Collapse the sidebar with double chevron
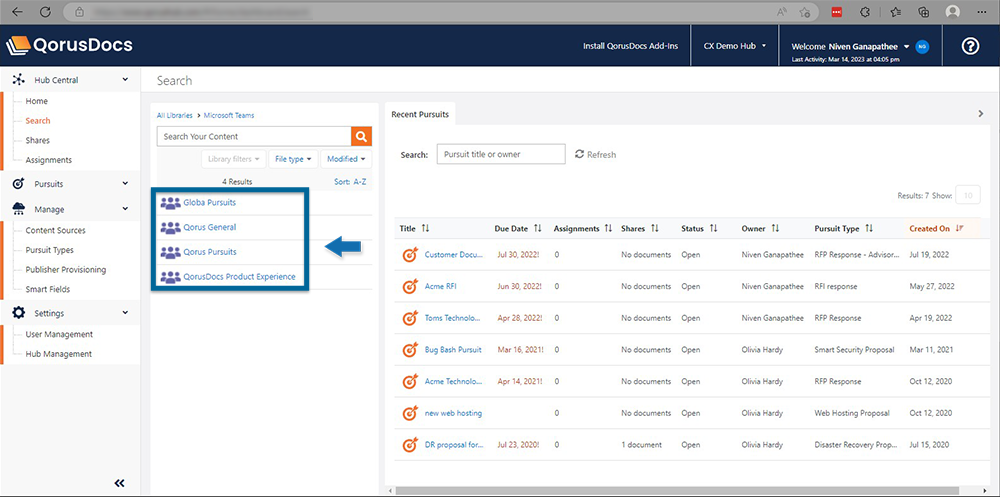Screen dimensions: 1000x497 [x=119, y=483]
